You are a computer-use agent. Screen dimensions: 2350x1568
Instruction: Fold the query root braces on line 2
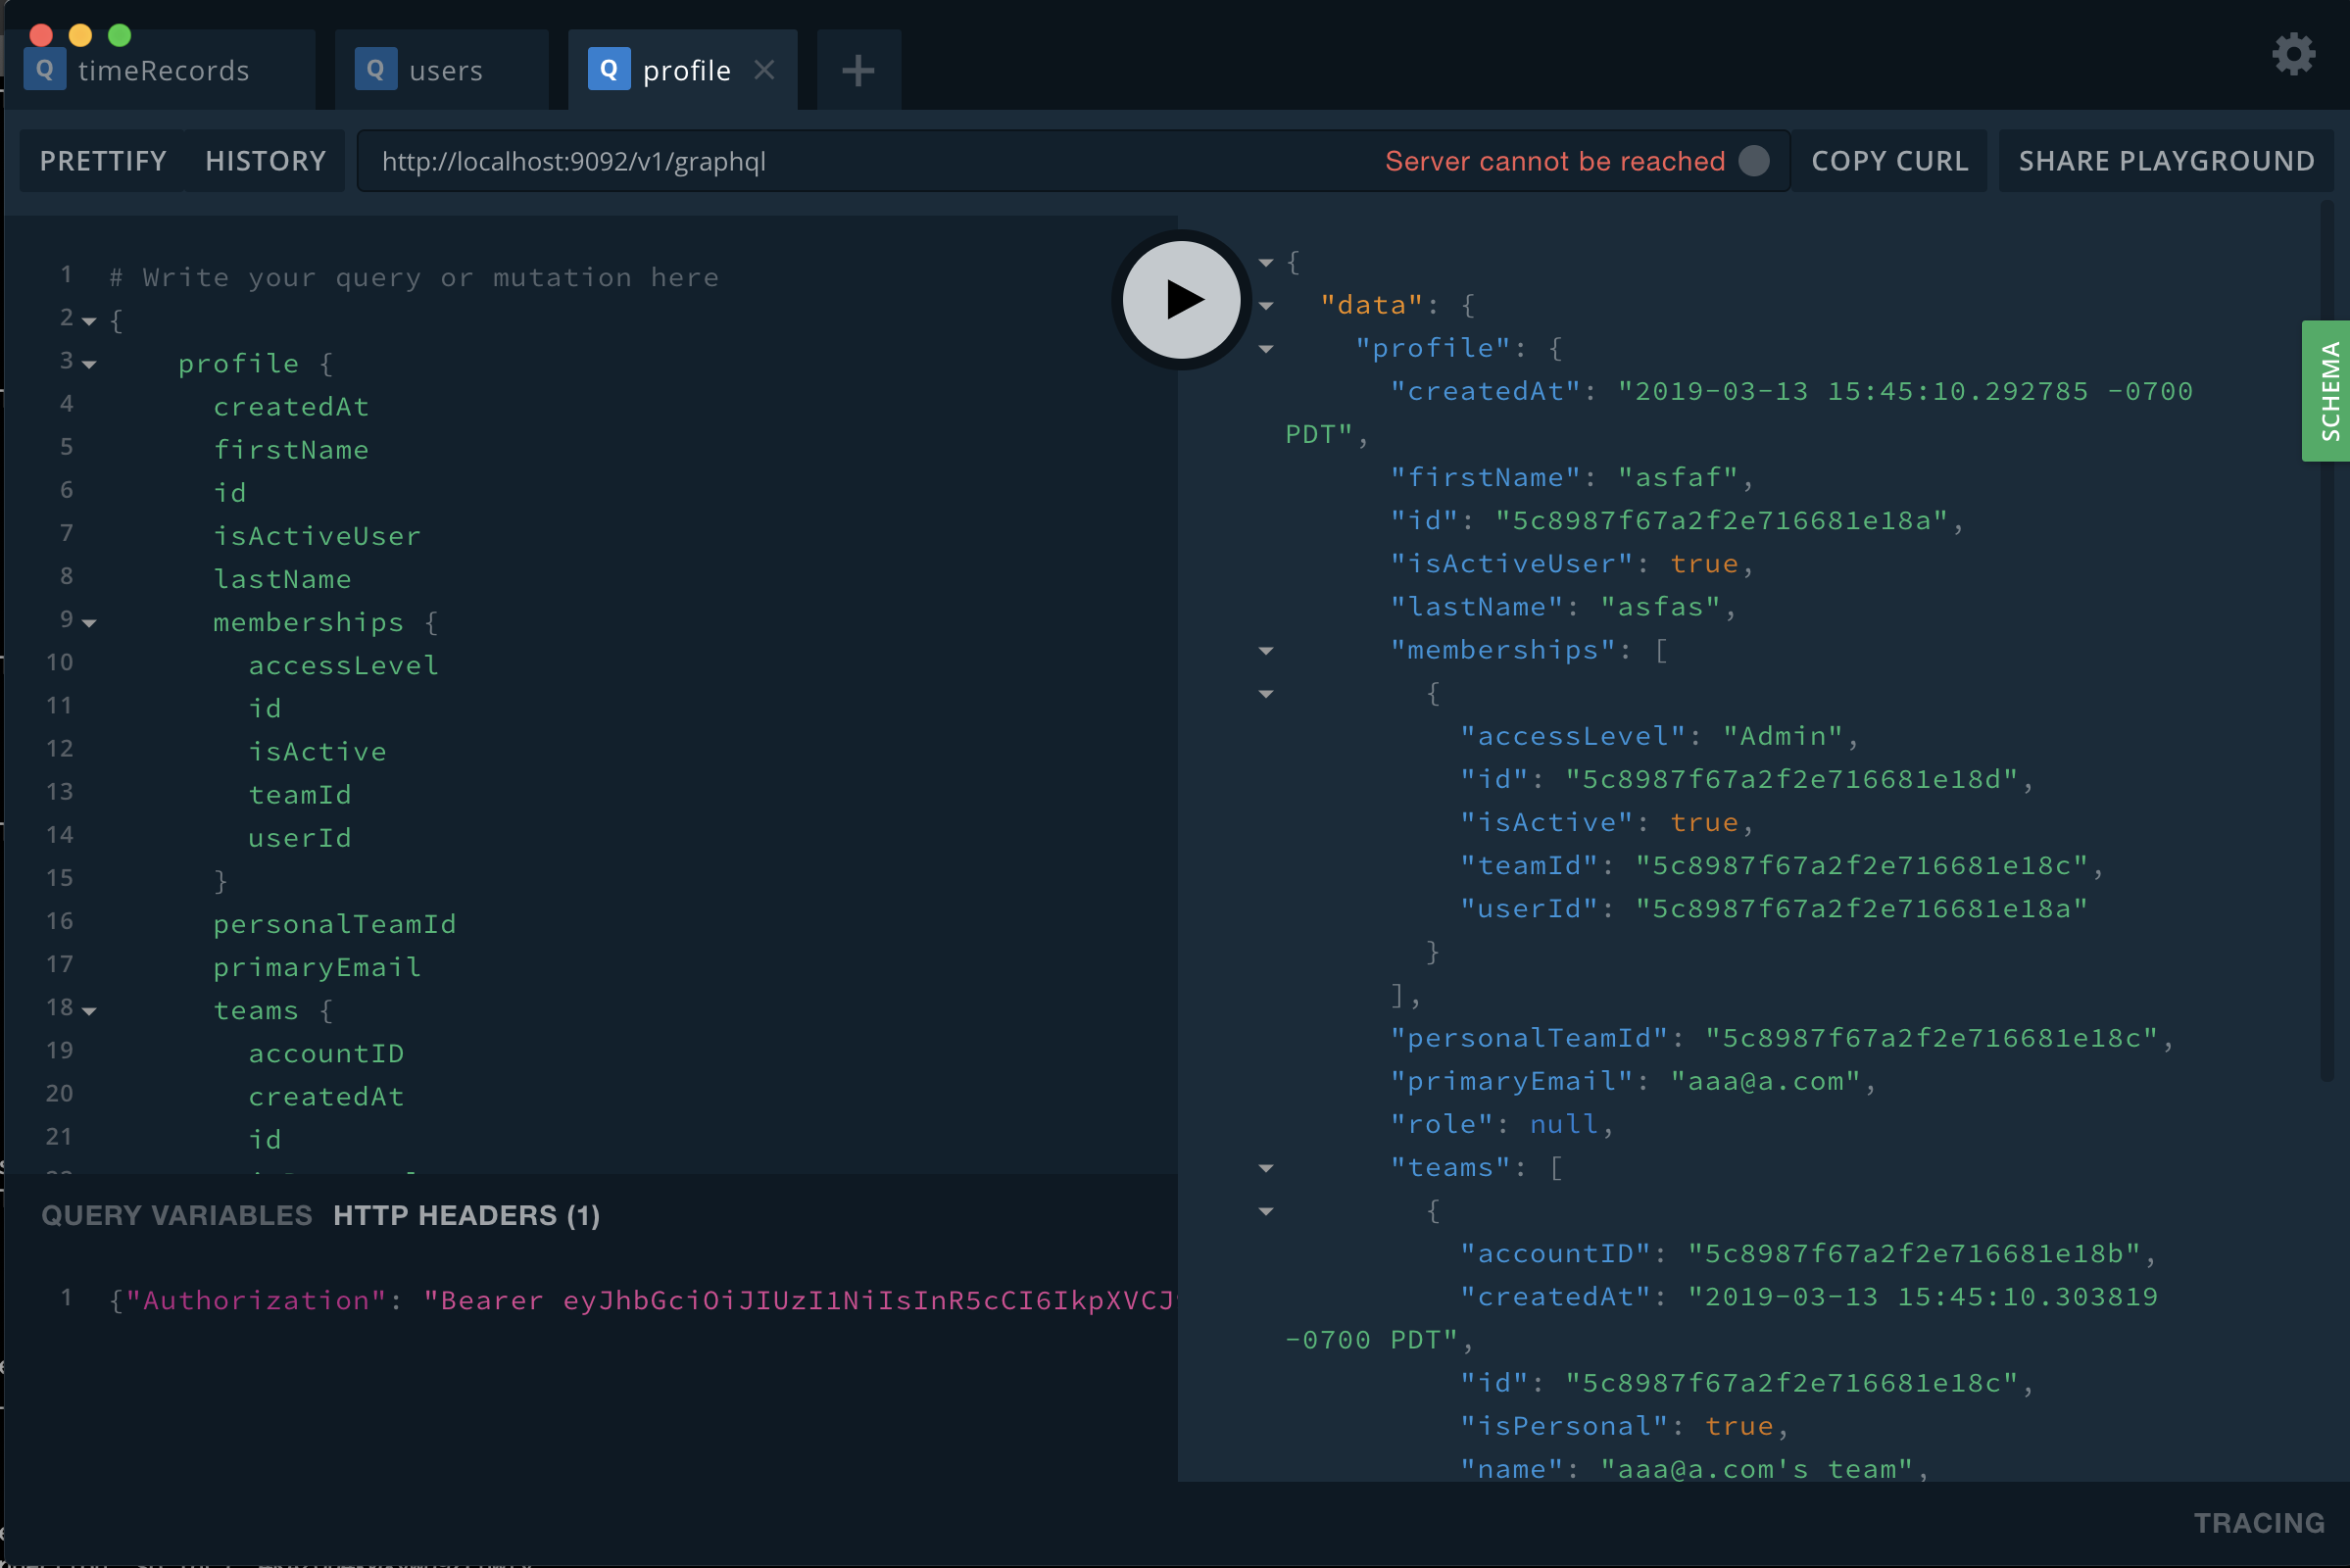[89, 320]
